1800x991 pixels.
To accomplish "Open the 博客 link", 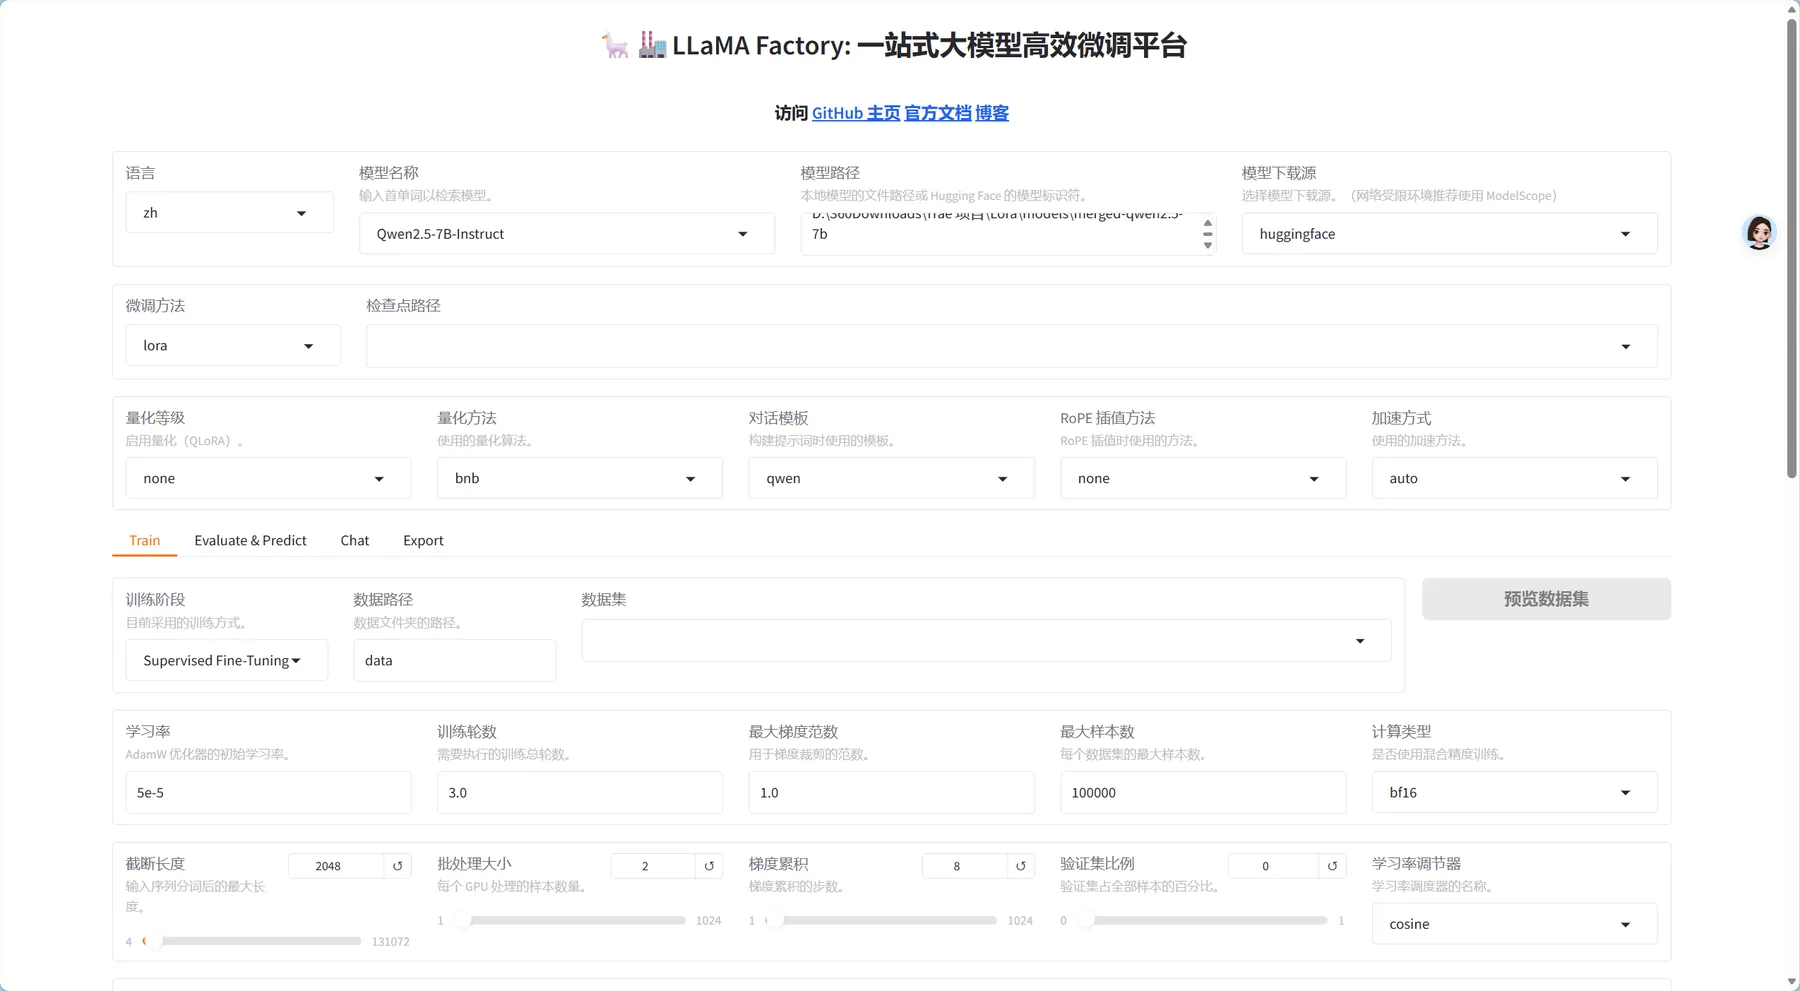I will pos(992,113).
